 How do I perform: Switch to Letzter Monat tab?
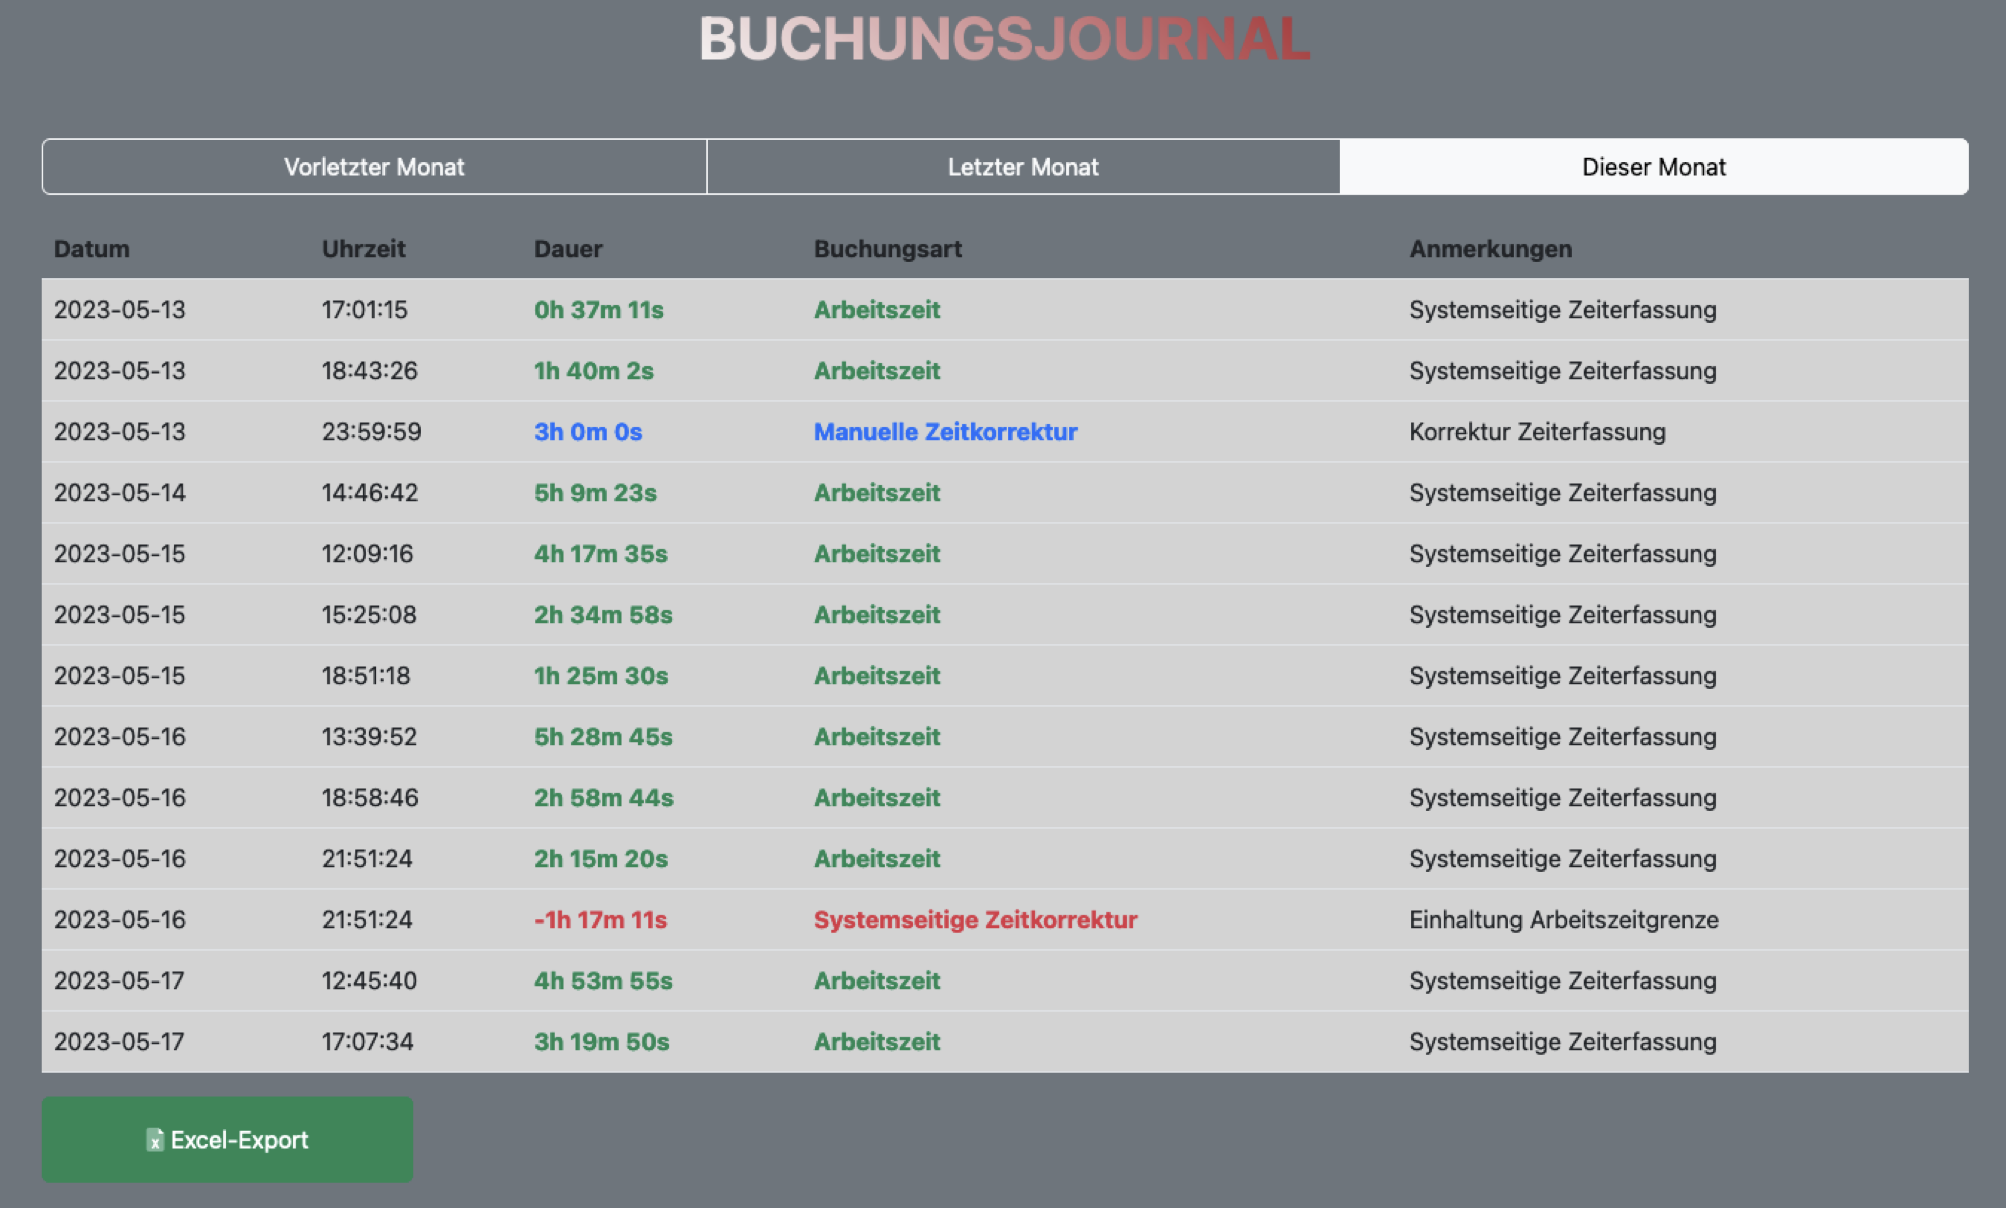click(x=1022, y=167)
